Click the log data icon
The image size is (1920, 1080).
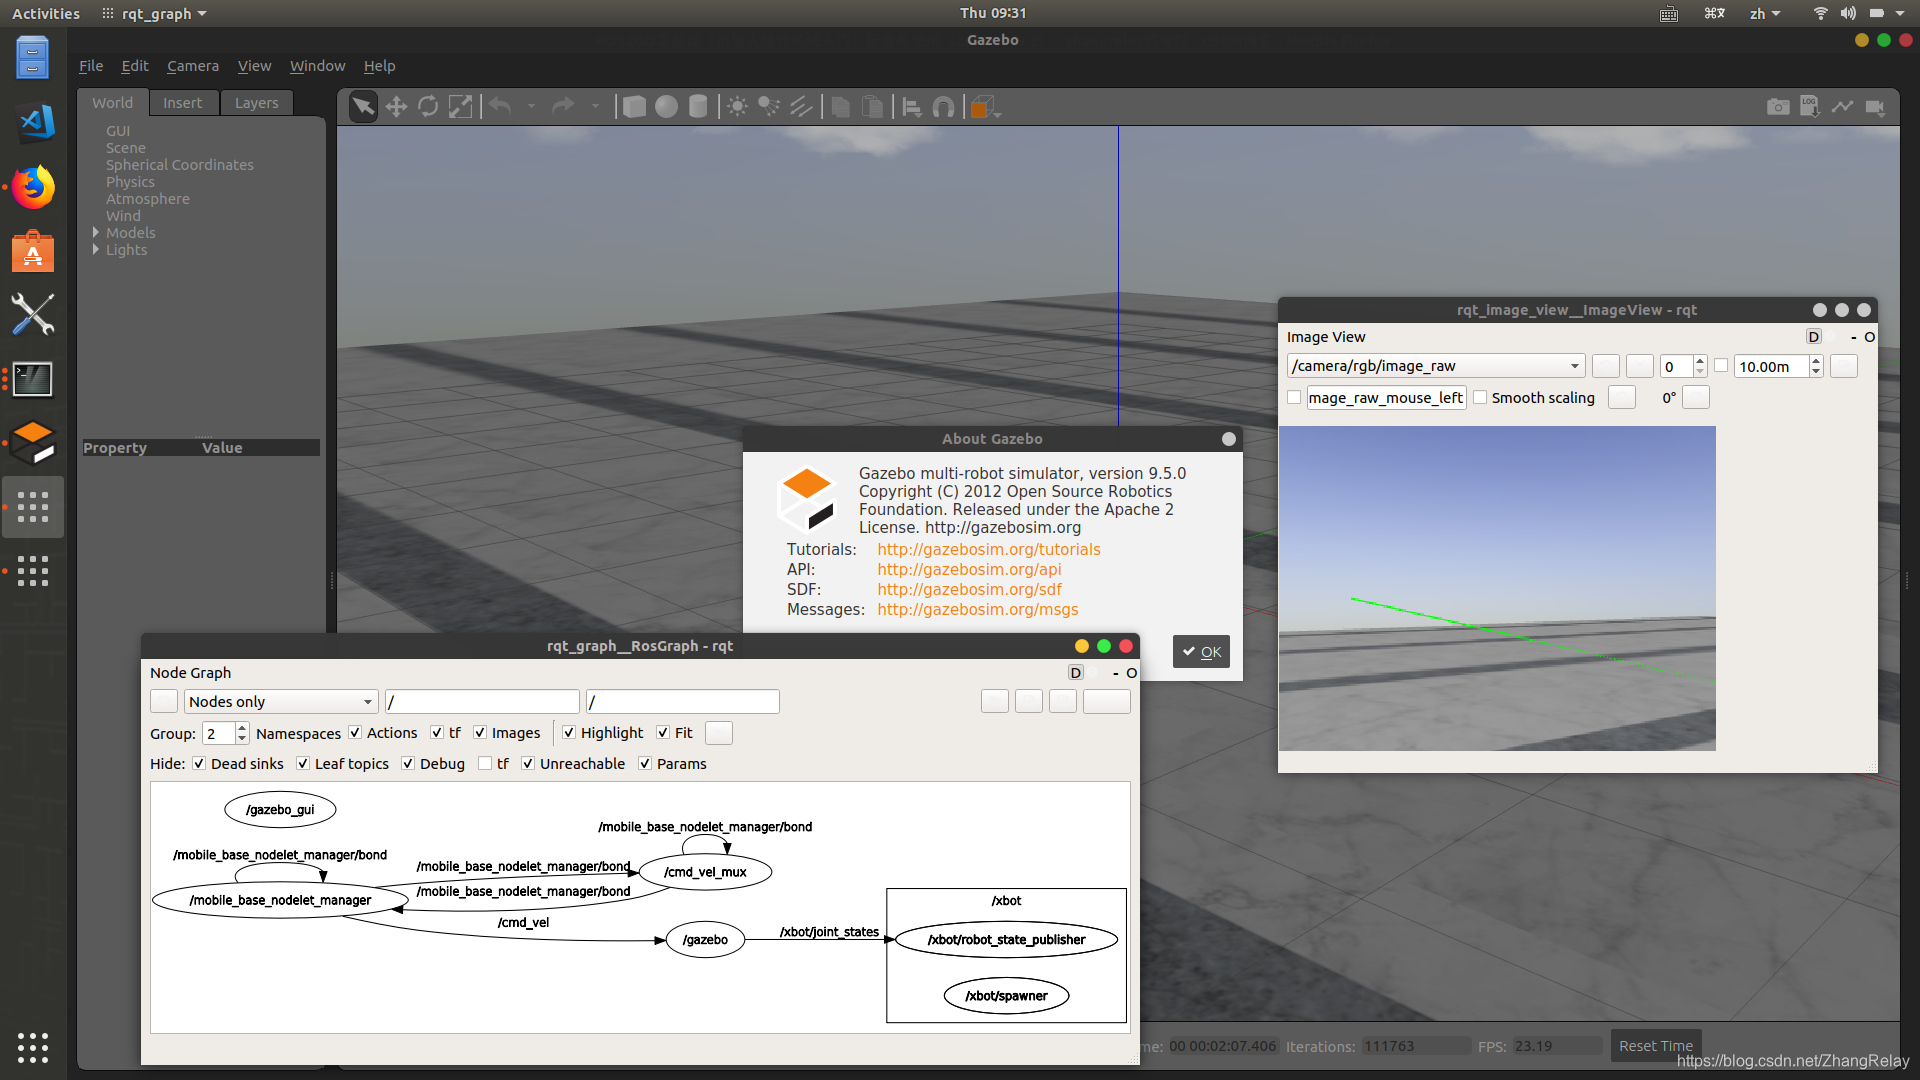(x=1810, y=106)
